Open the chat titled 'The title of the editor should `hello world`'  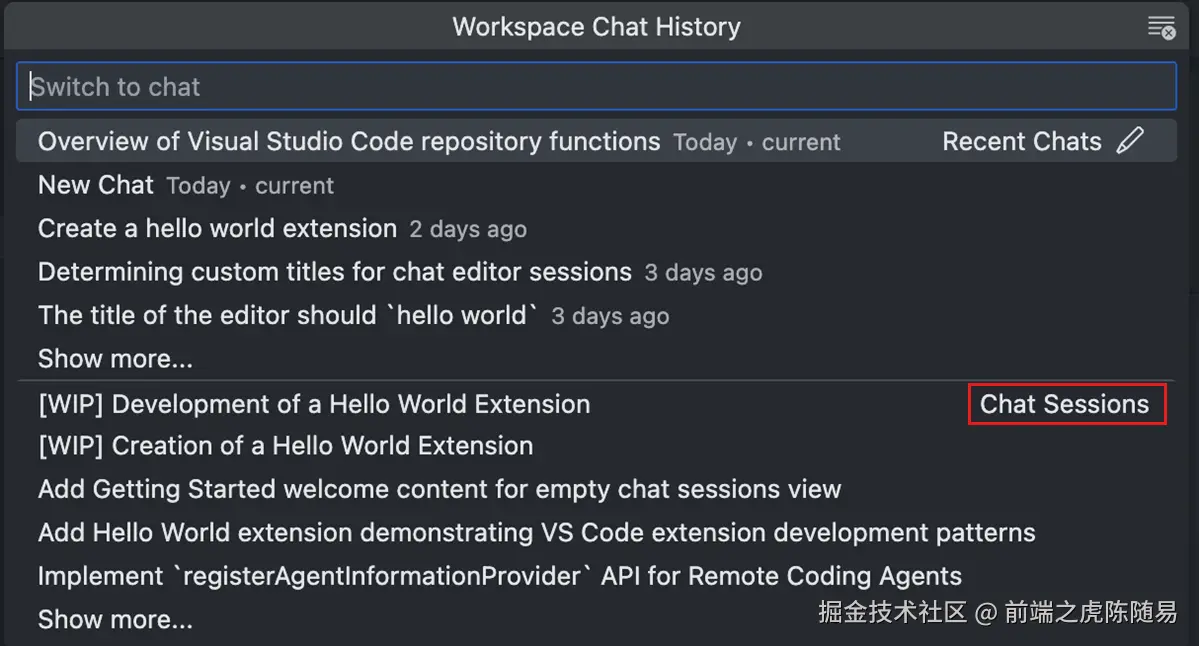pos(288,316)
